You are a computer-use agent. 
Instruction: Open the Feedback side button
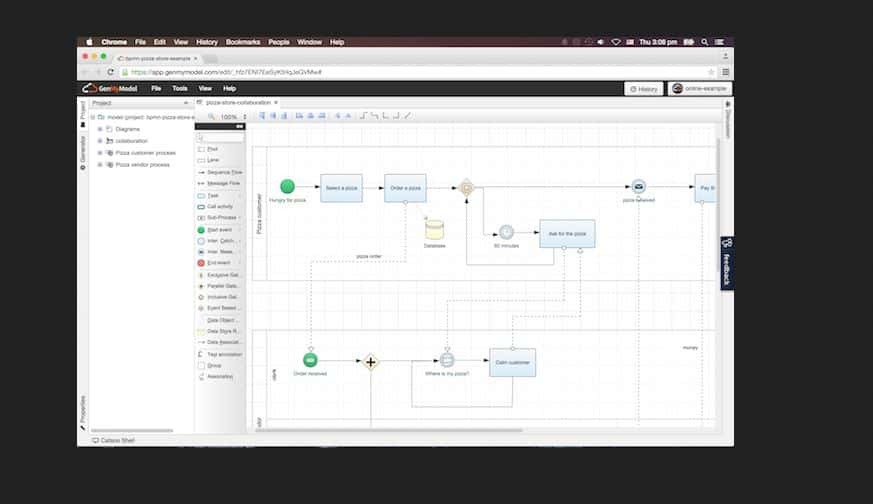tap(727, 263)
